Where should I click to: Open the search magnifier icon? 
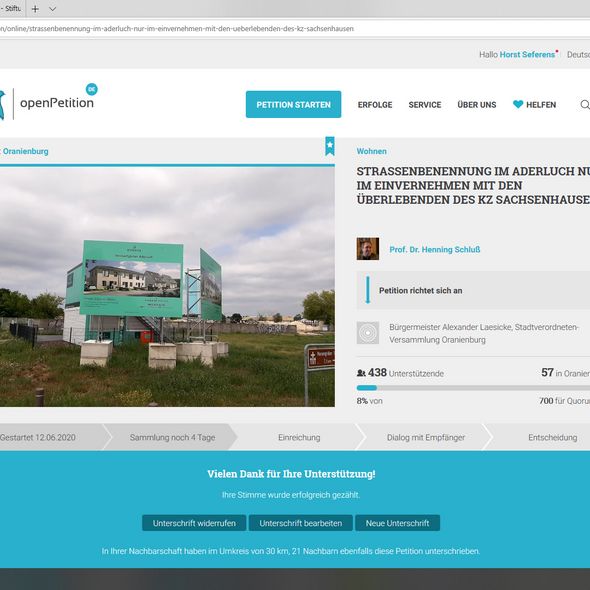click(x=585, y=105)
